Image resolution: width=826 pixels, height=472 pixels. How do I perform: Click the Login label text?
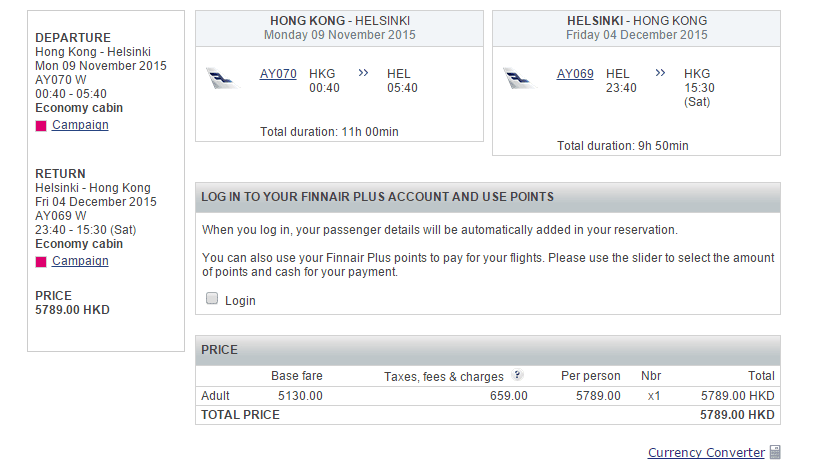(x=240, y=300)
